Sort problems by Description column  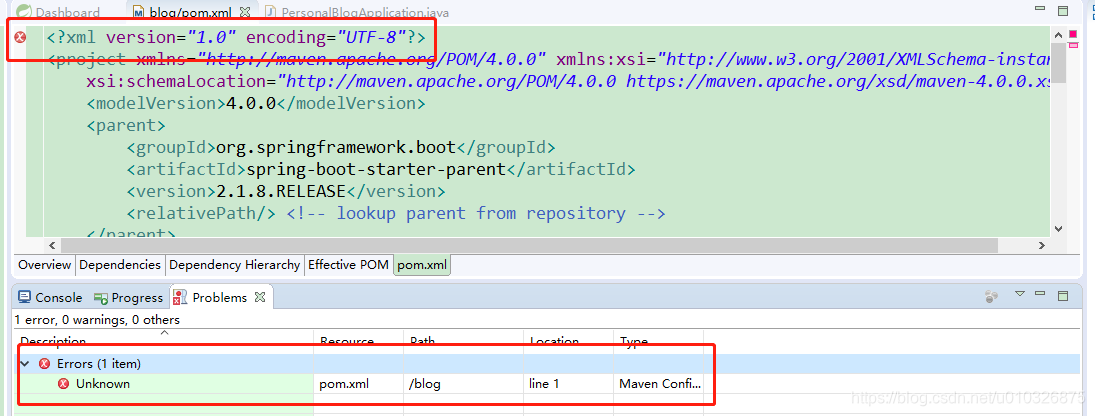click(x=164, y=341)
